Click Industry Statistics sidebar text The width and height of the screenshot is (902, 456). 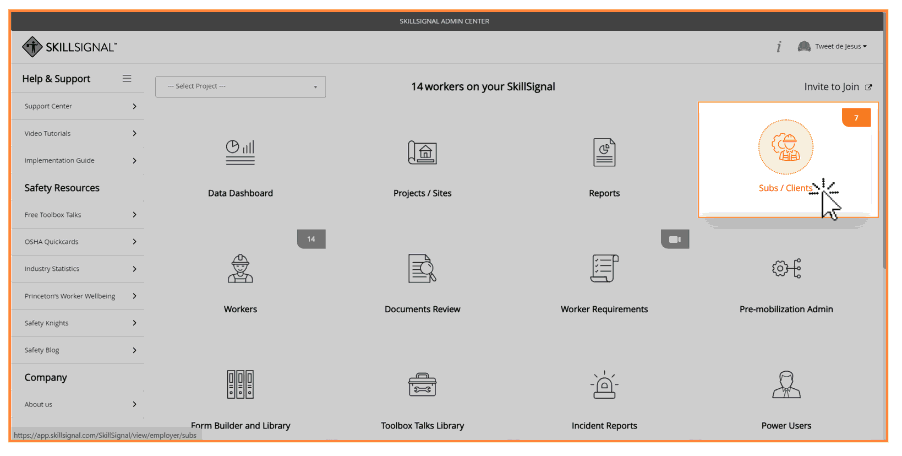(x=52, y=269)
